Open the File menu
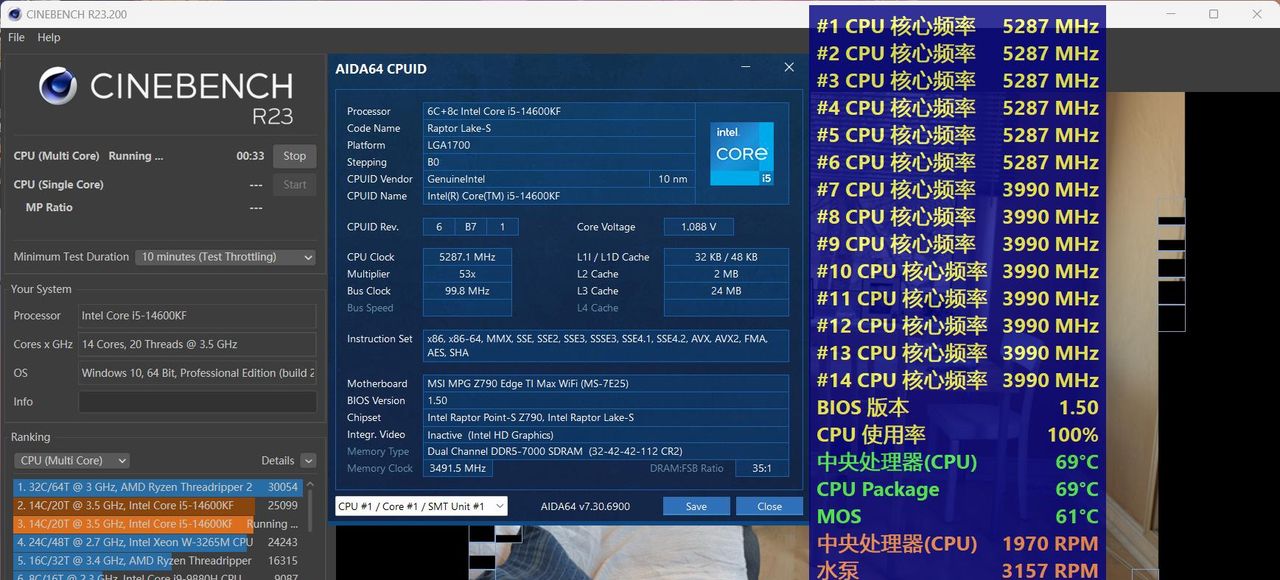 (x=16, y=37)
